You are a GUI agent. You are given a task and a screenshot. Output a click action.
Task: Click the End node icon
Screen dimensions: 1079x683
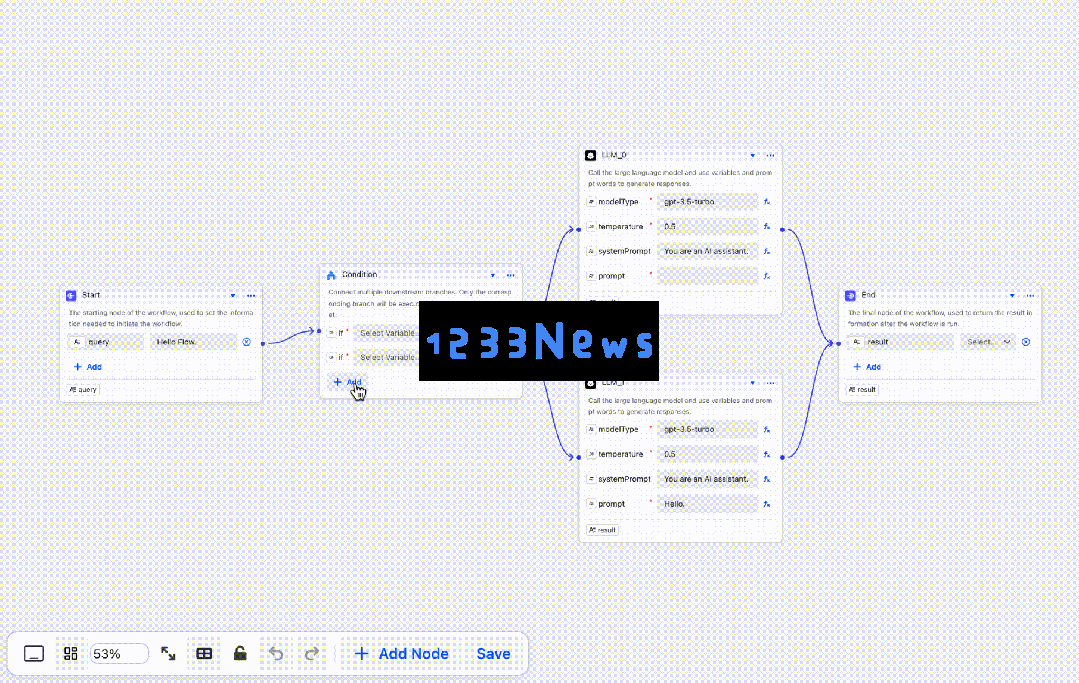[x=851, y=296]
